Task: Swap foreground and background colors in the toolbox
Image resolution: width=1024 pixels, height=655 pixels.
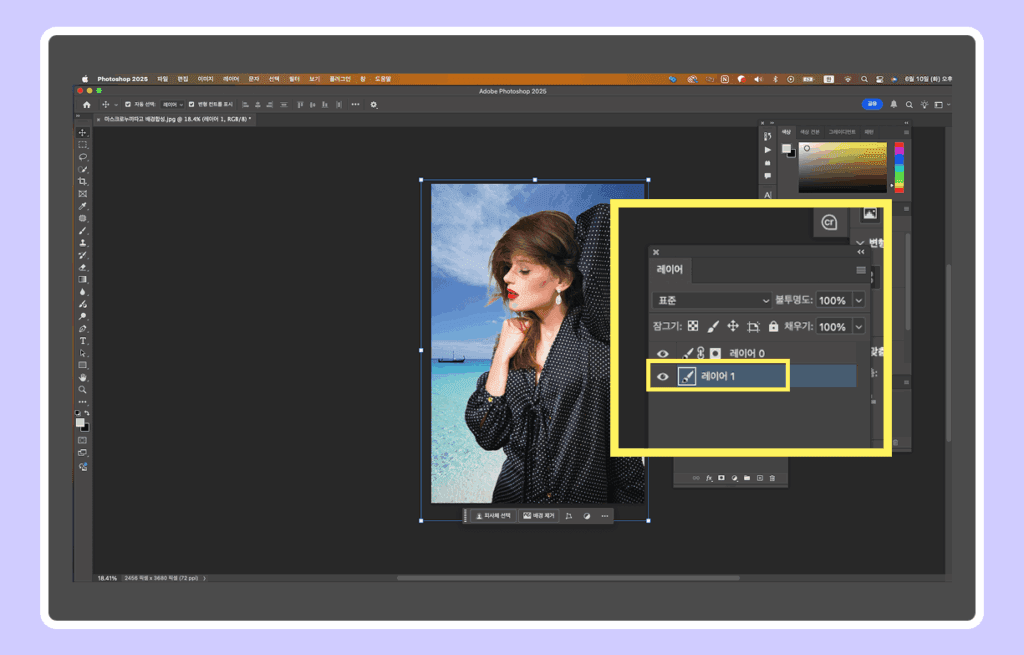Action: [87, 413]
